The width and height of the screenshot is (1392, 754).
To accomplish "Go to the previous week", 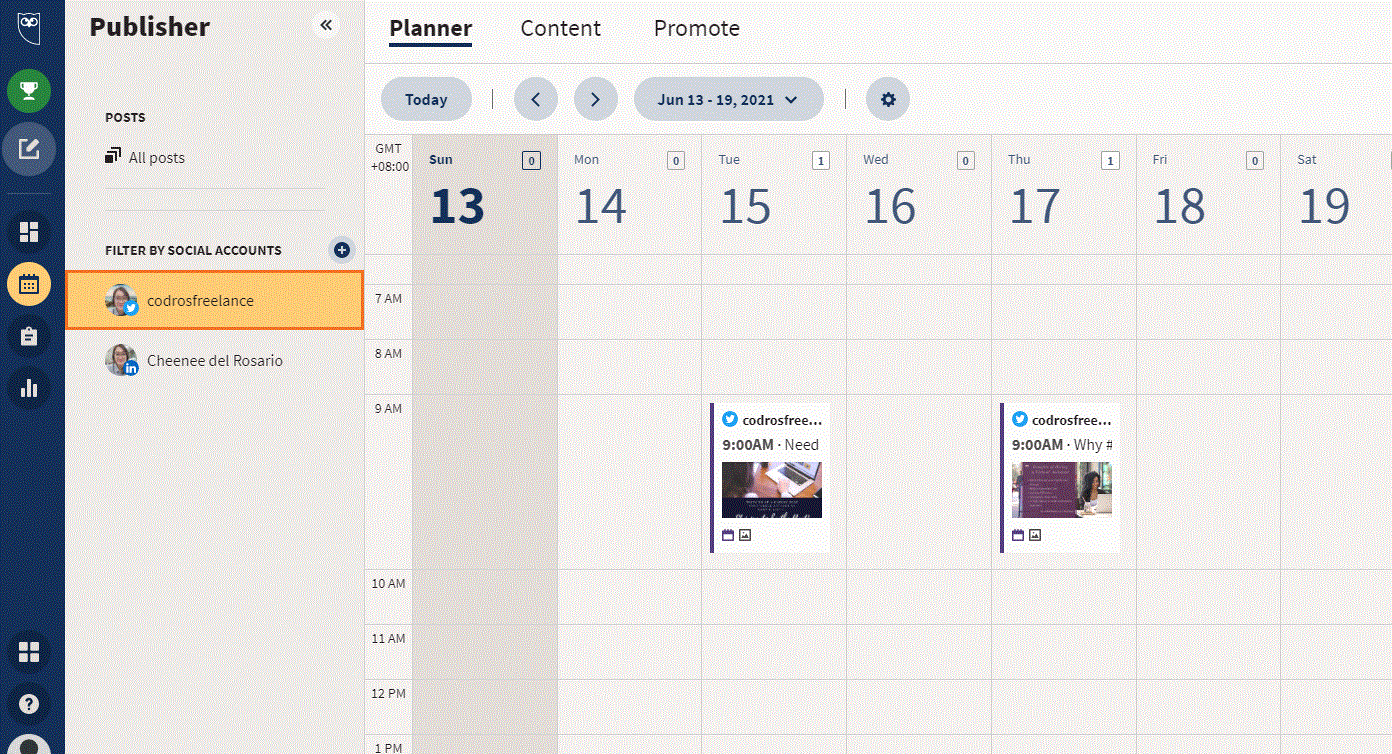I will pyautogui.click(x=536, y=99).
